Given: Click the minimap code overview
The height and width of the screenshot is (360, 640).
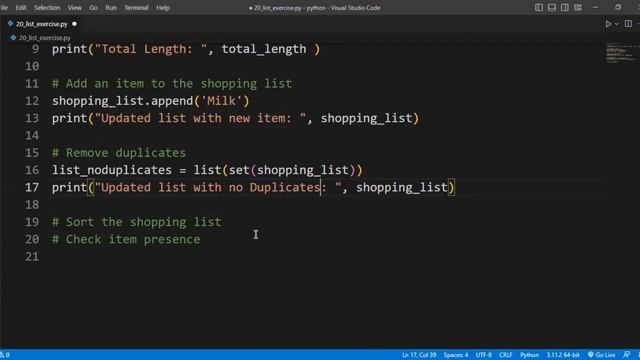Looking at the screenshot, I should click(620, 52).
